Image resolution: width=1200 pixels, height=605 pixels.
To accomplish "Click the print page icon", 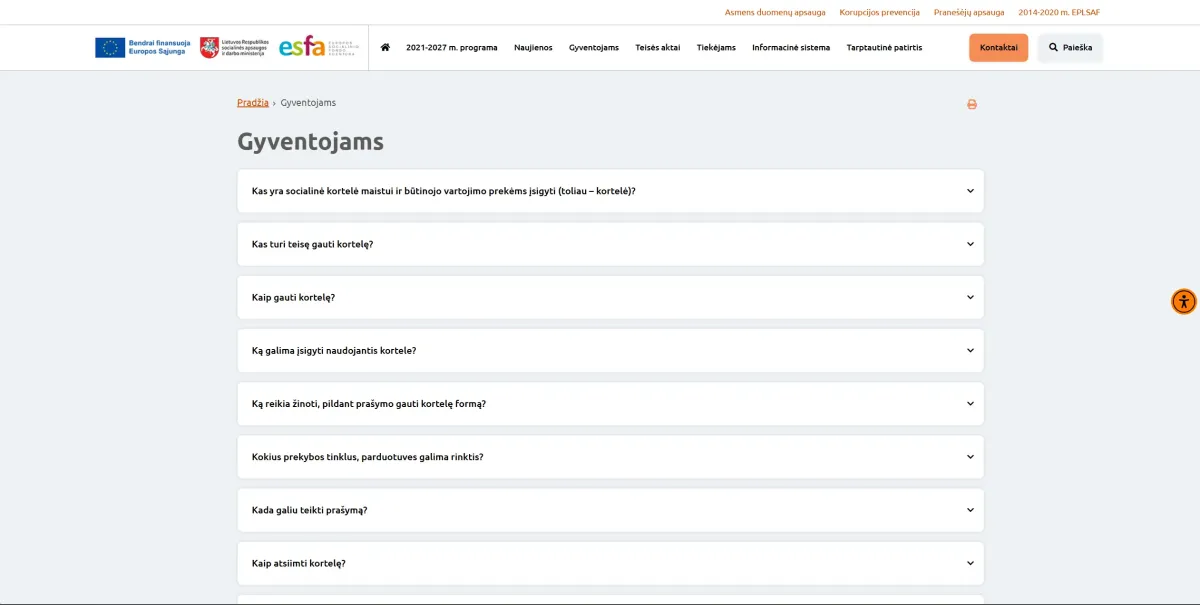I will [x=971, y=104].
